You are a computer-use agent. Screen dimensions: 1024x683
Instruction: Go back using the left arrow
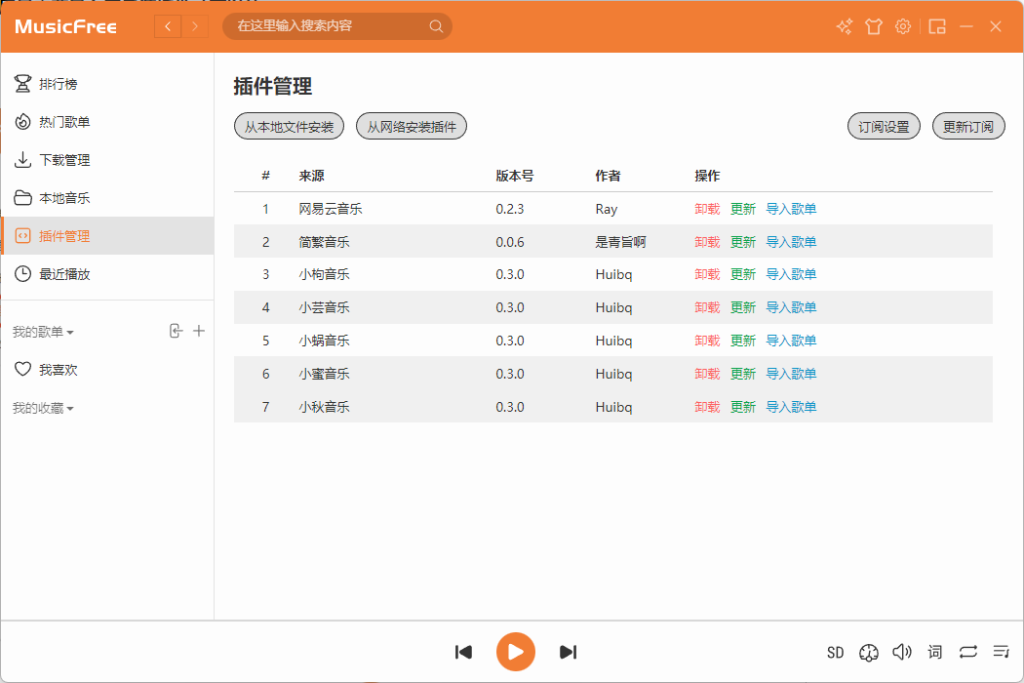pyautogui.click(x=168, y=26)
